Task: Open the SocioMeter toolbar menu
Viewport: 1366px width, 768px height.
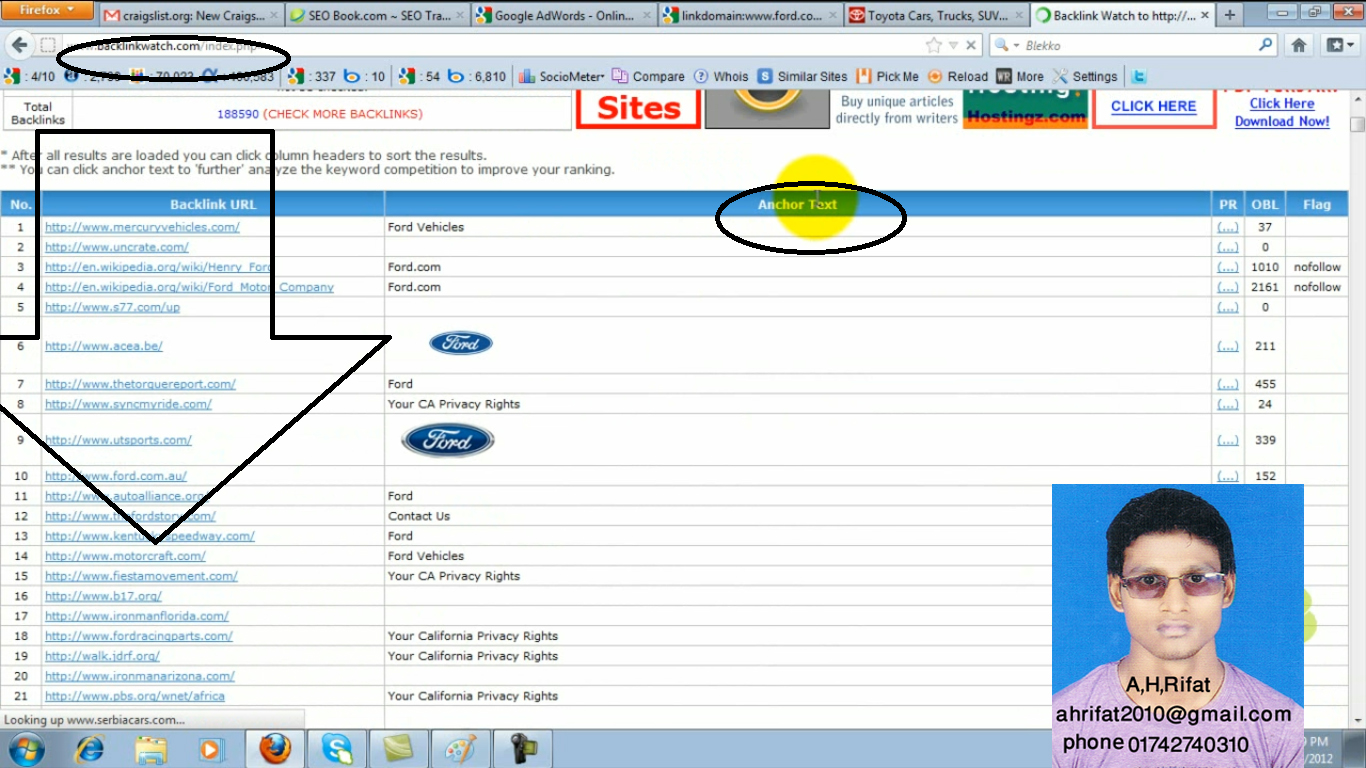Action: [x=562, y=76]
